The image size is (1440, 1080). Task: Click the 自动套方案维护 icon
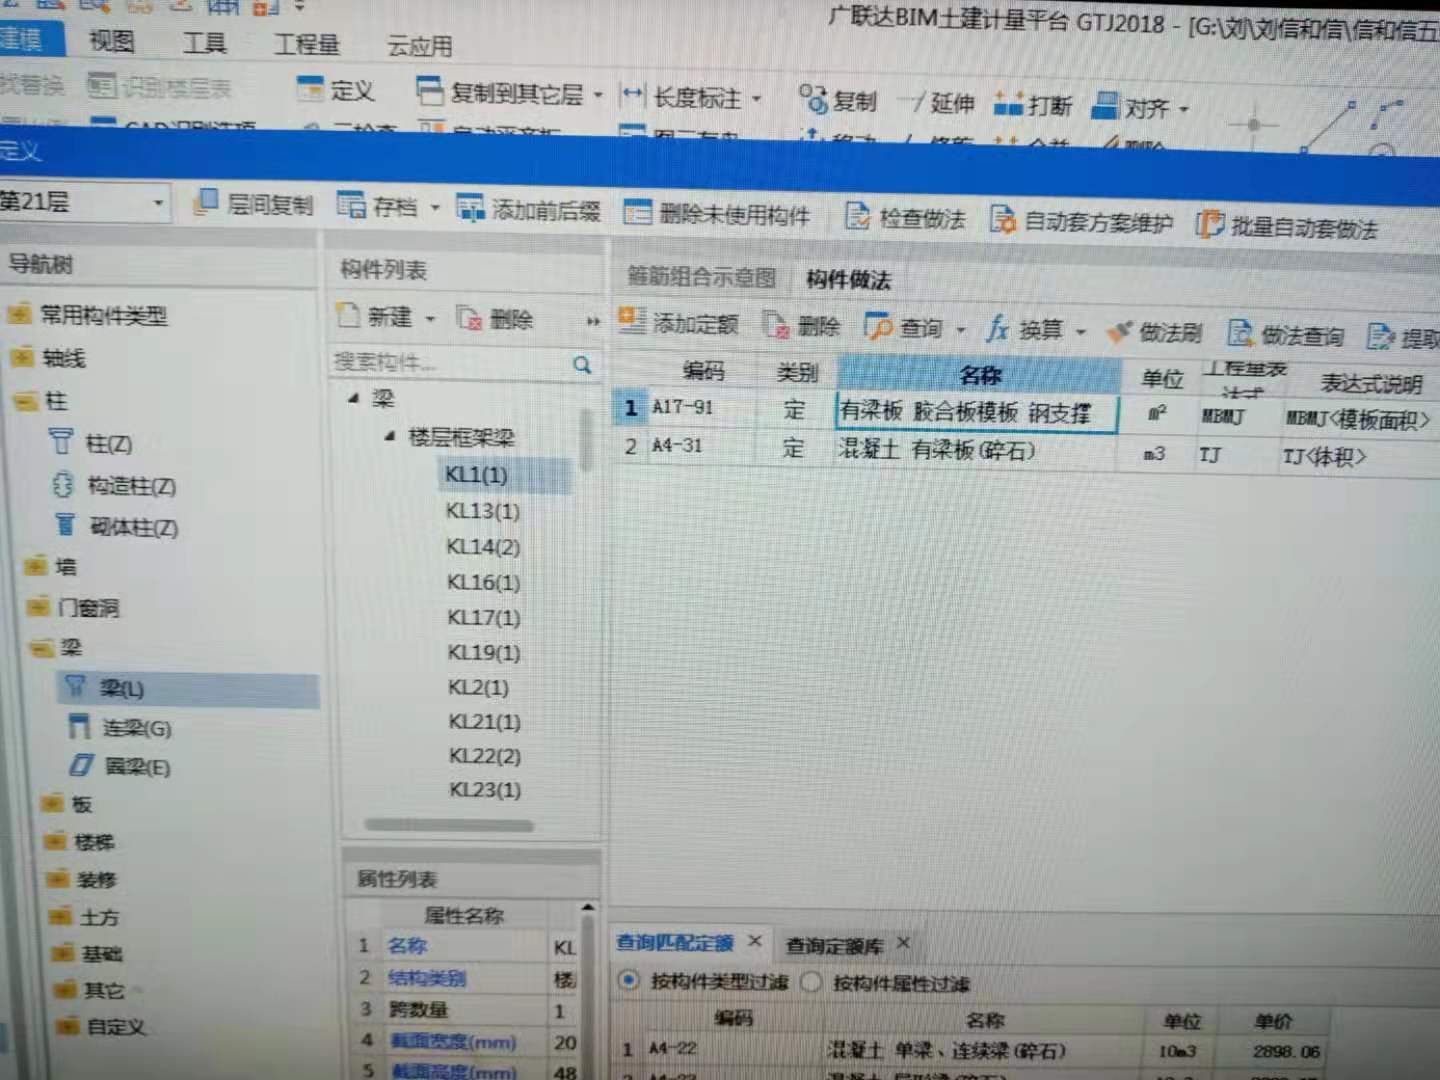pyautogui.click(x=1002, y=219)
